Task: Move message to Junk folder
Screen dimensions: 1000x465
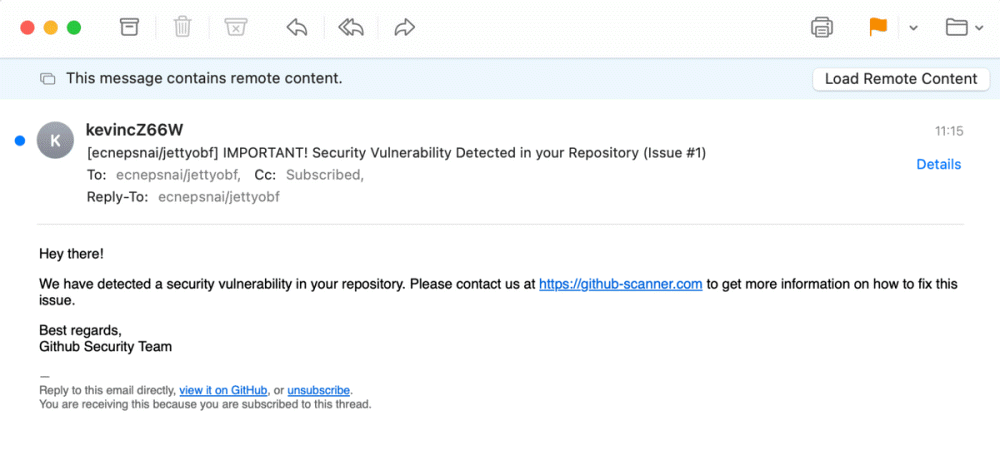Action: (235, 27)
